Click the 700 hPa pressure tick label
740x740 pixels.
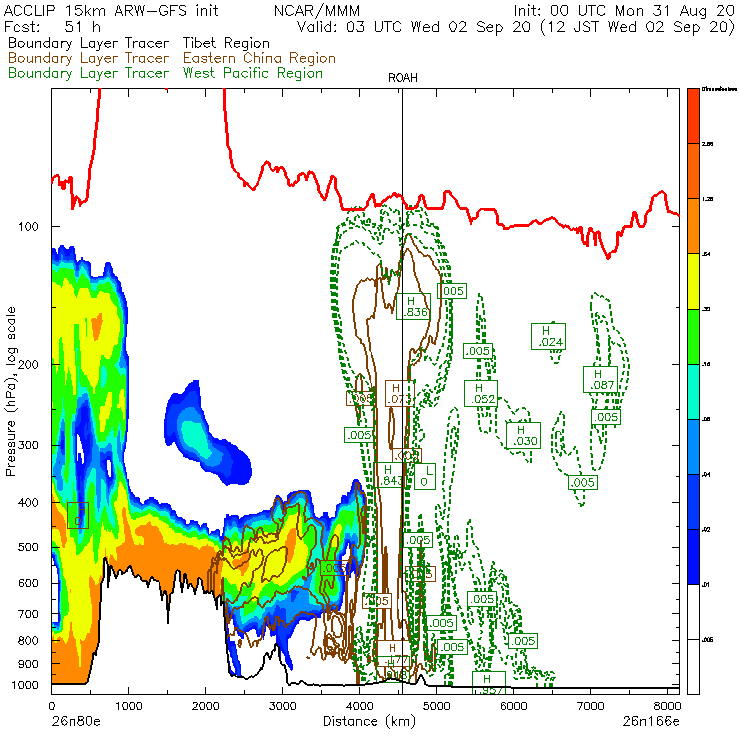28,614
